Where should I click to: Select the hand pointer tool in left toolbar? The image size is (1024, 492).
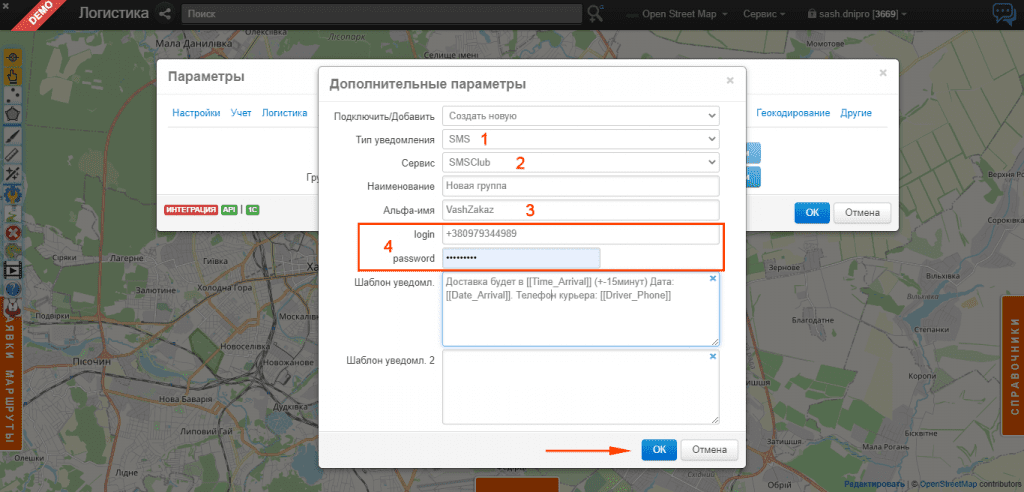[12, 77]
